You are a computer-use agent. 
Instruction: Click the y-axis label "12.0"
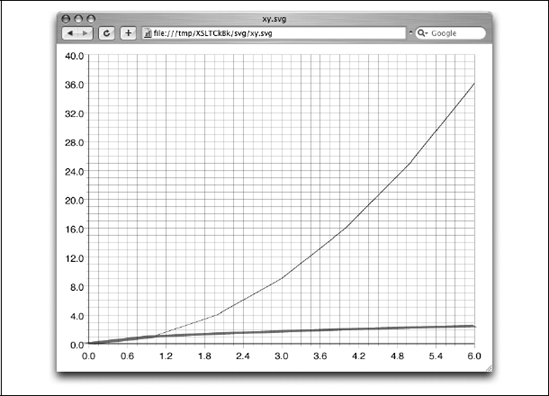74,258
